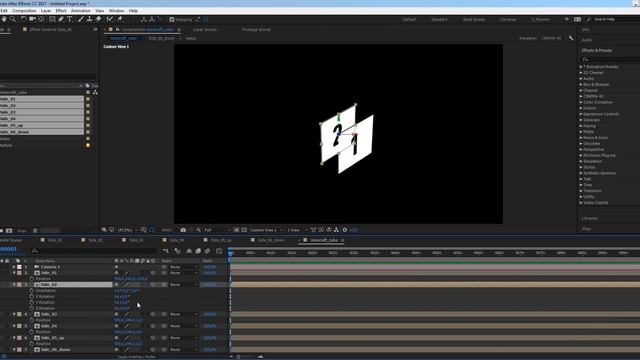
Task: Click the Side_06_down breadcrumb in viewer
Action: click(x=162, y=38)
